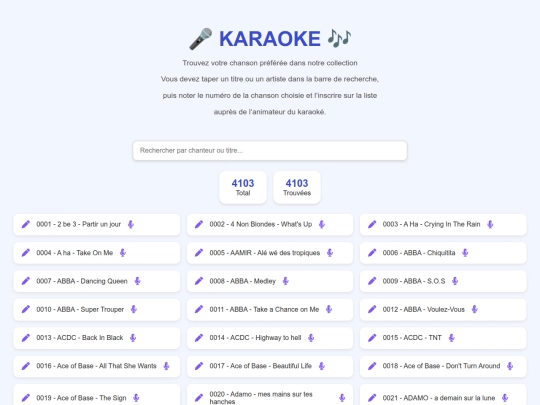Select song 0009 ABBA S.O.S
The height and width of the screenshot is (405, 540).
click(443, 281)
